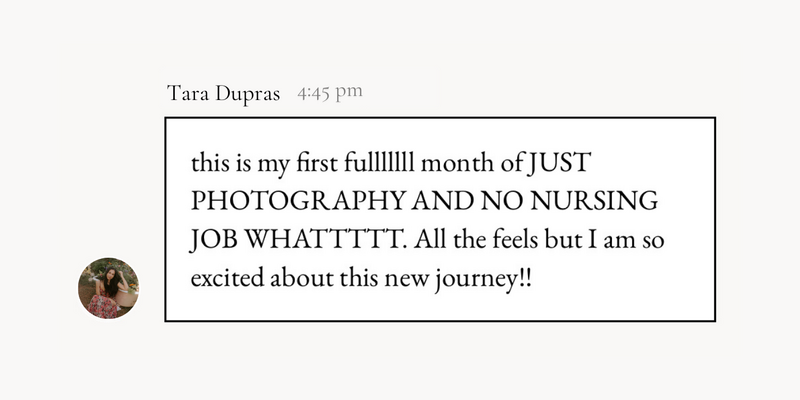Image resolution: width=800 pixels, height=400 pixels.
Task: Click the word journey!! at message end
Action: coord(483,280)
